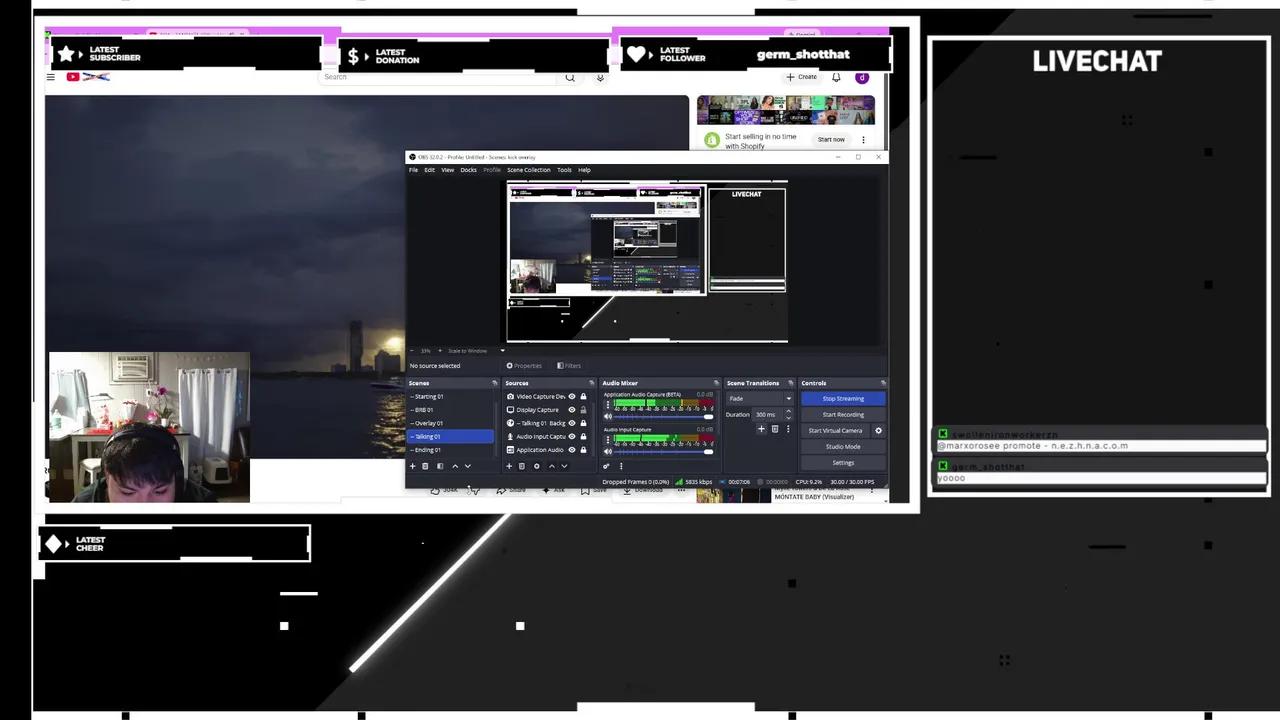Viewport: 1280px width, 720px height.
Task: Open Shopify ad three-dot options
Action: tap(863, 140)
